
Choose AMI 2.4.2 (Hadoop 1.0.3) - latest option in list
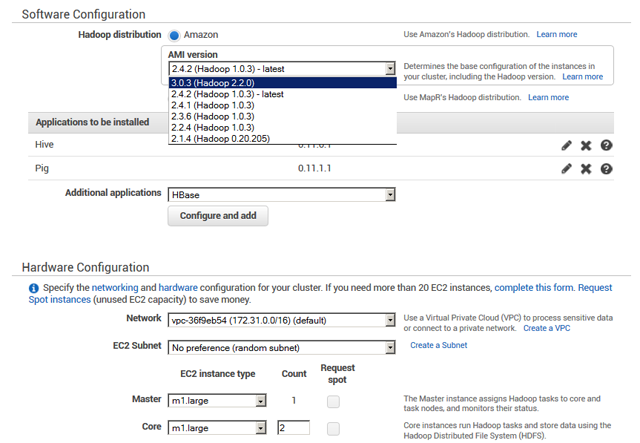point(282,94)
